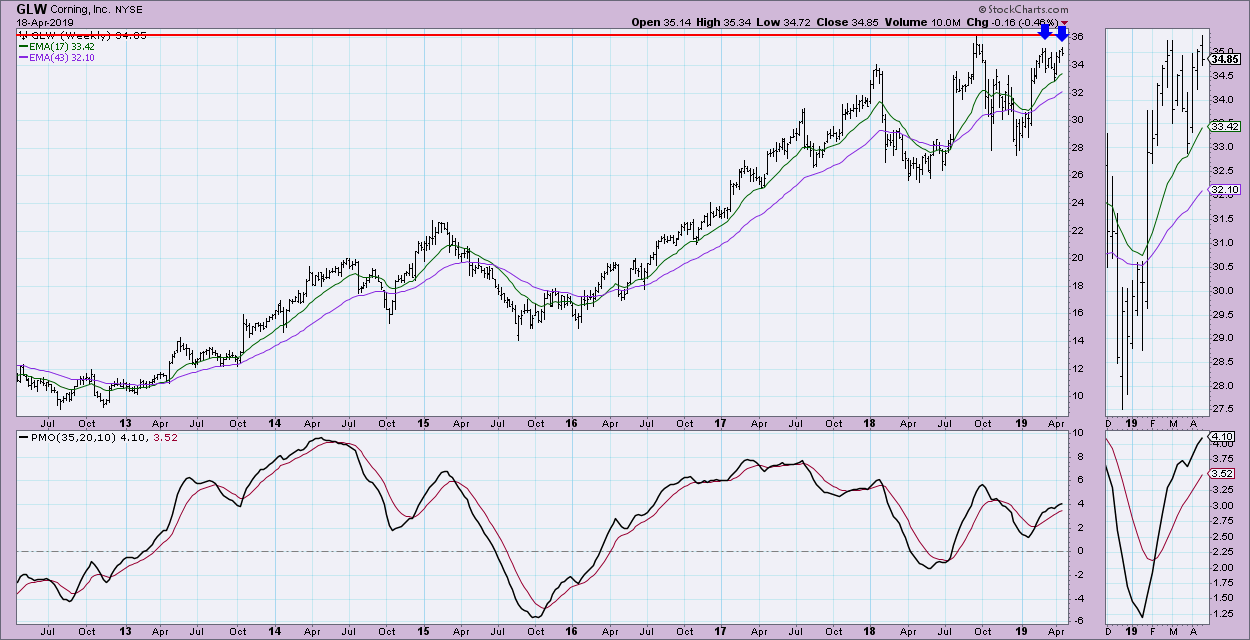This screenshot has height=640, width=1250.
Task: Click the 32.10 purple EMA tag in the zoom panel
Action: (x=1225, y=190)
